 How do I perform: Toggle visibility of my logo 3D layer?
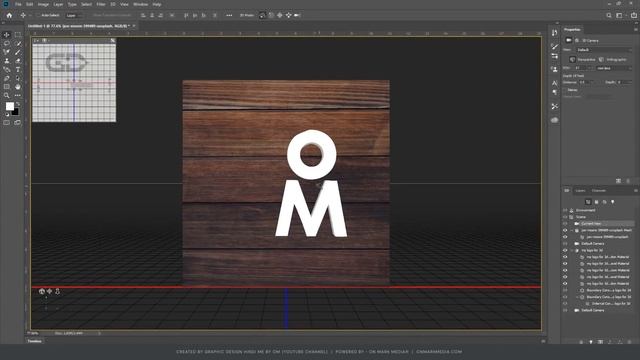(565, 250)
